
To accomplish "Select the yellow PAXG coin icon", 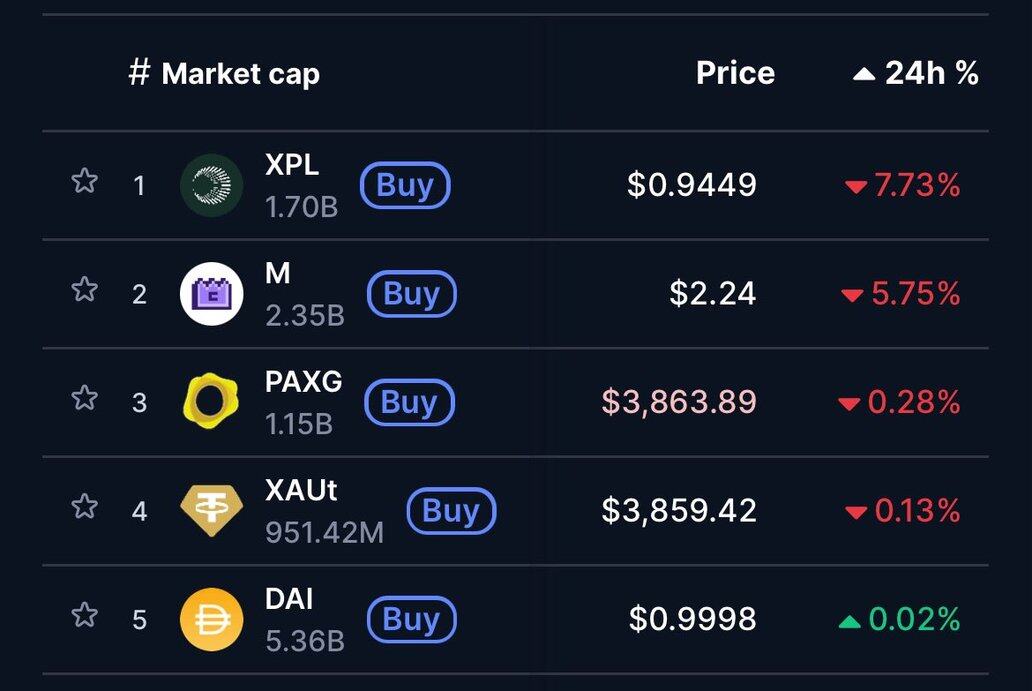I will pyautogui.click(x=211, y=402).
